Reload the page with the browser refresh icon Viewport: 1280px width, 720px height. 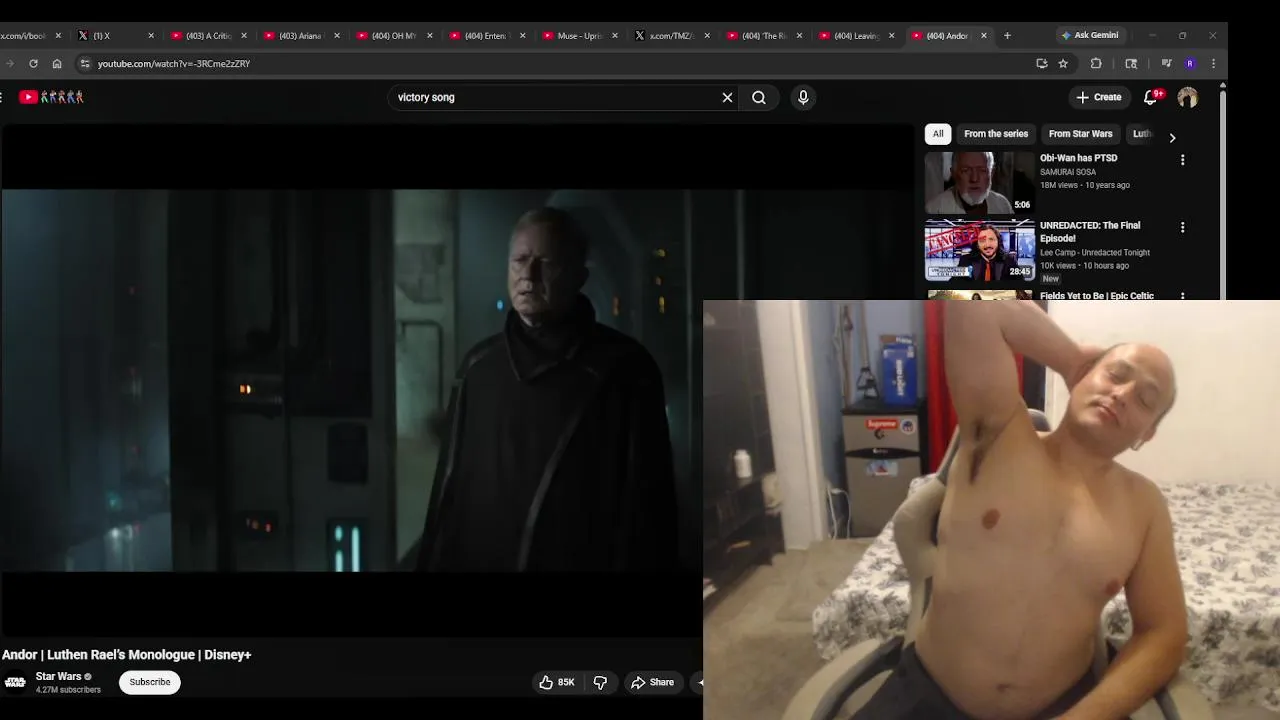[x=33, y=63]
